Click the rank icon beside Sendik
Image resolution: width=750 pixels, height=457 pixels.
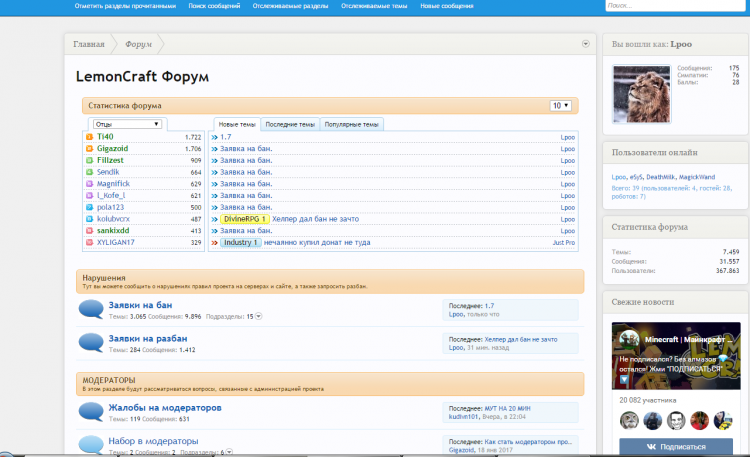click(x=89, y=172)
